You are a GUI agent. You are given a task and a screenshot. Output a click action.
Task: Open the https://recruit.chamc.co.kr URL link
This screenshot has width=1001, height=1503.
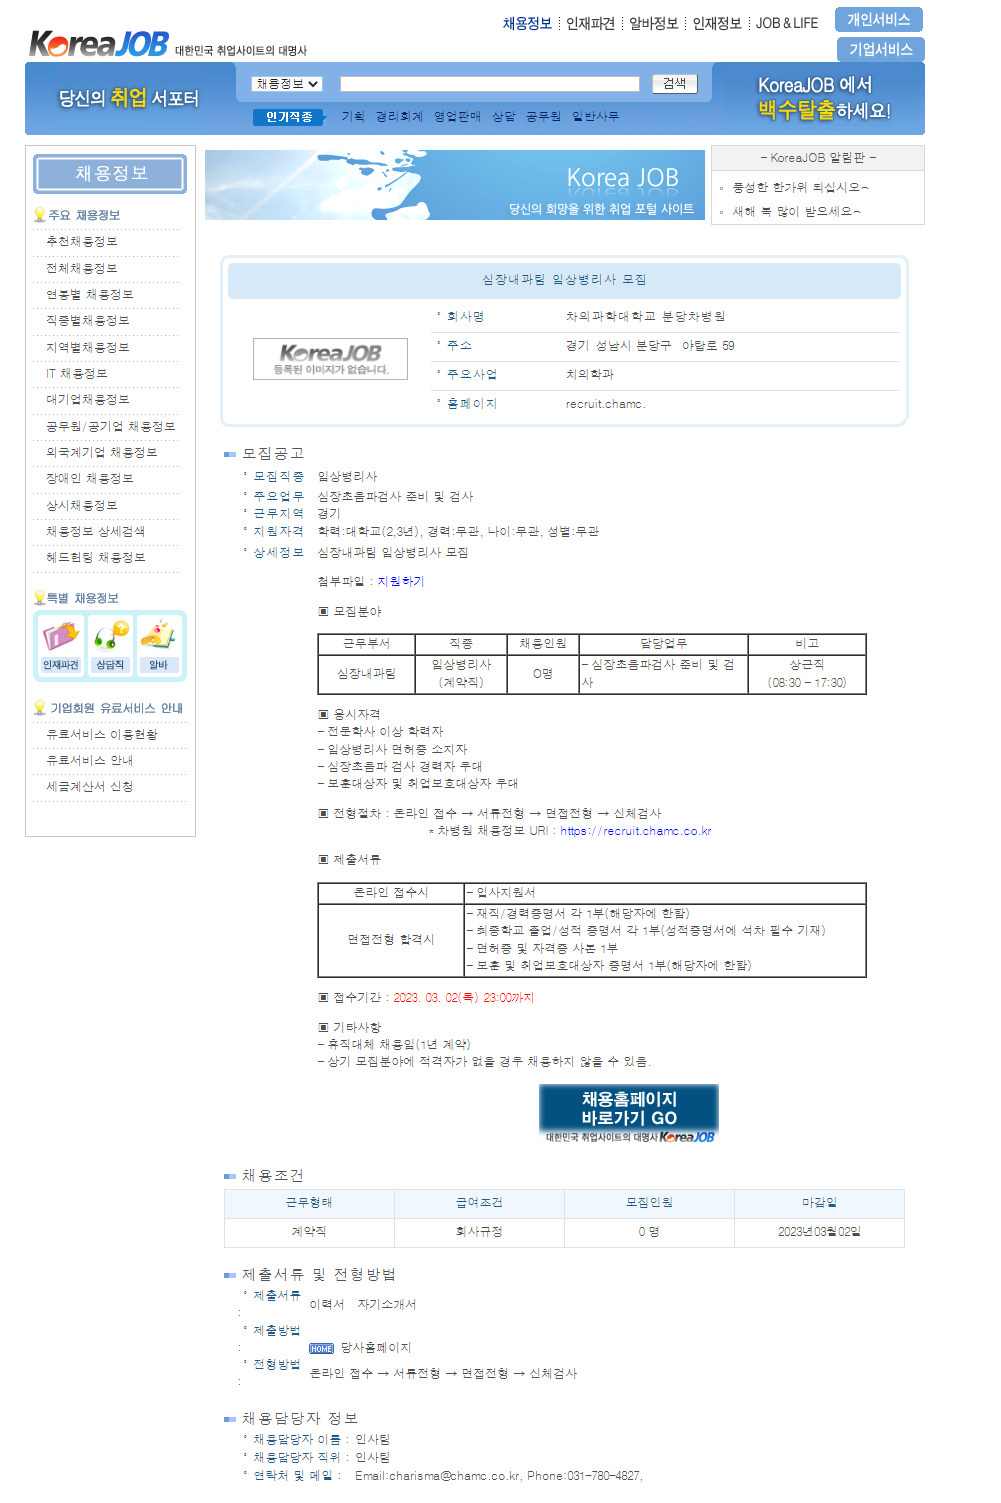point(636,831)
